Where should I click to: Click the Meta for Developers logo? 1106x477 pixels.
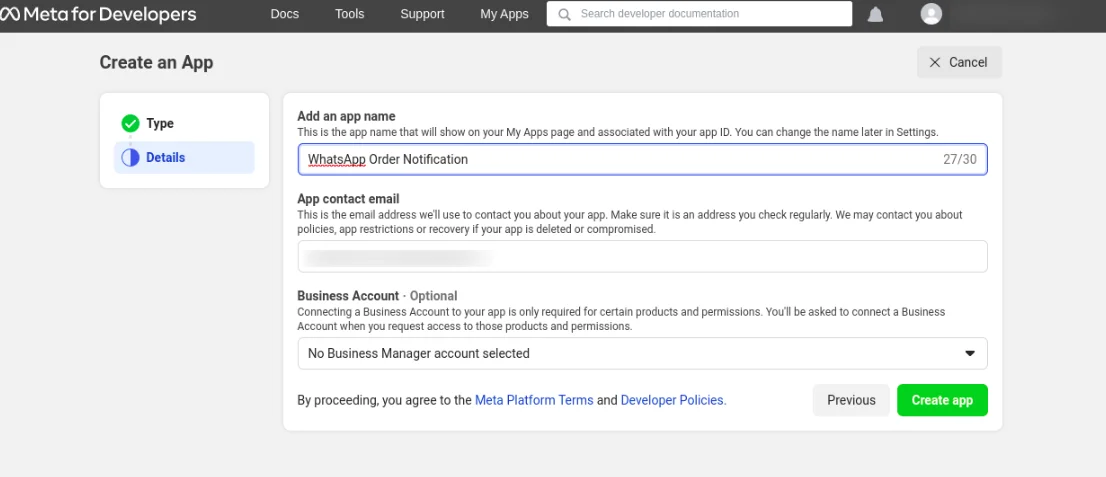click(98, 14)
